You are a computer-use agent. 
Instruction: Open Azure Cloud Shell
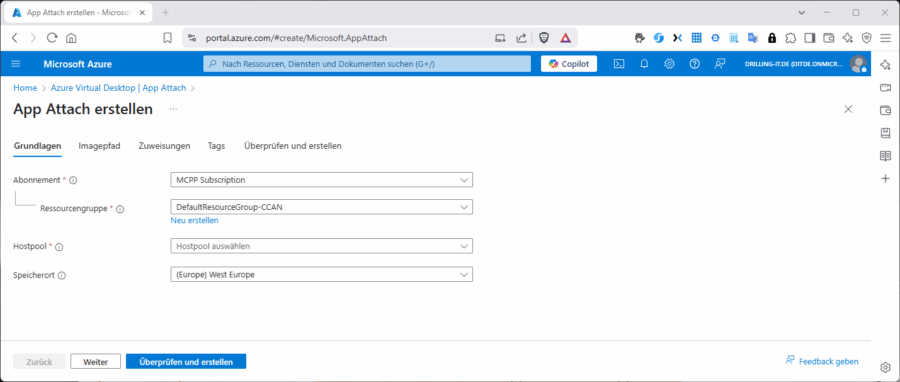pyautogui.click(x=619, y=64)
